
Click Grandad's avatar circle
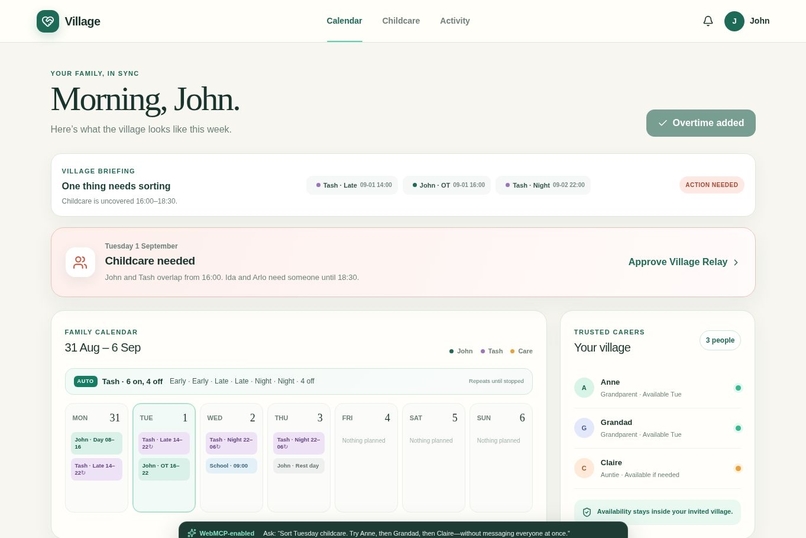point(584,428)
